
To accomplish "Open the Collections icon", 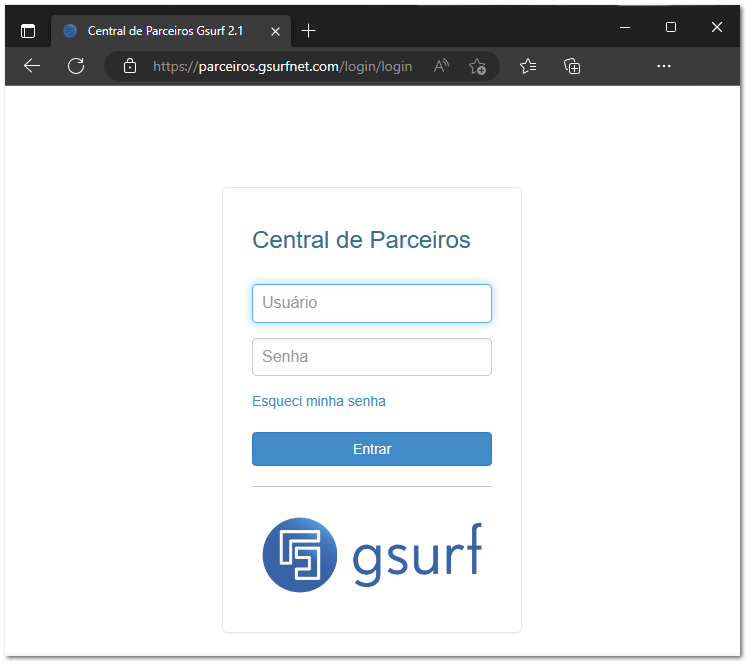I will tap(572, 66).
